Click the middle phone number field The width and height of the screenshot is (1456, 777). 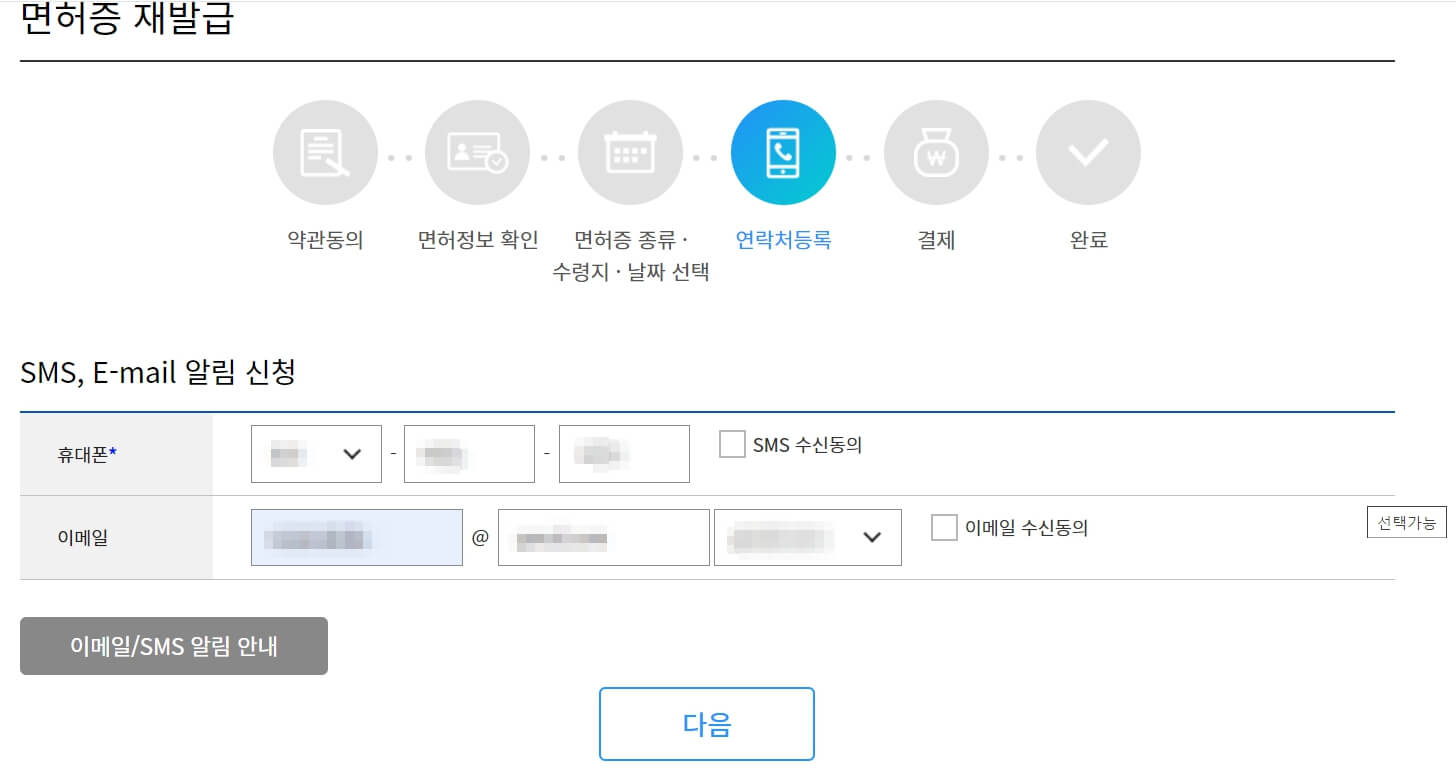[469, 454]
